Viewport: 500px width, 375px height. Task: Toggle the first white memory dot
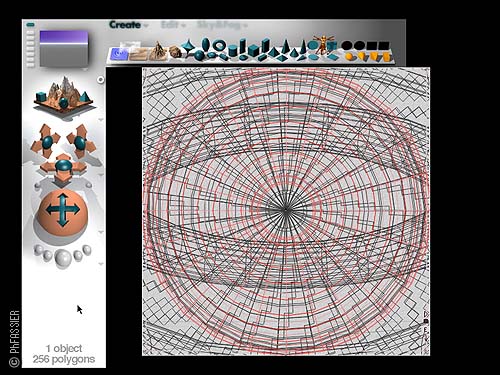tap(30, 32)
